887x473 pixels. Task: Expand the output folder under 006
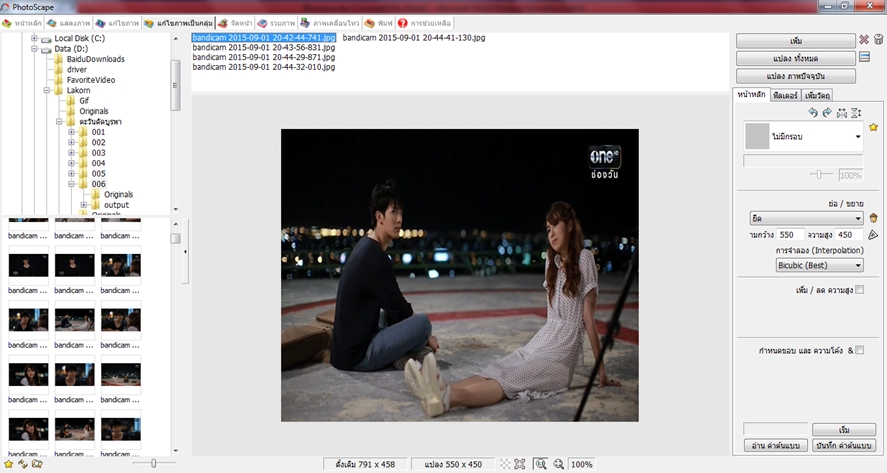coord(84,205)
